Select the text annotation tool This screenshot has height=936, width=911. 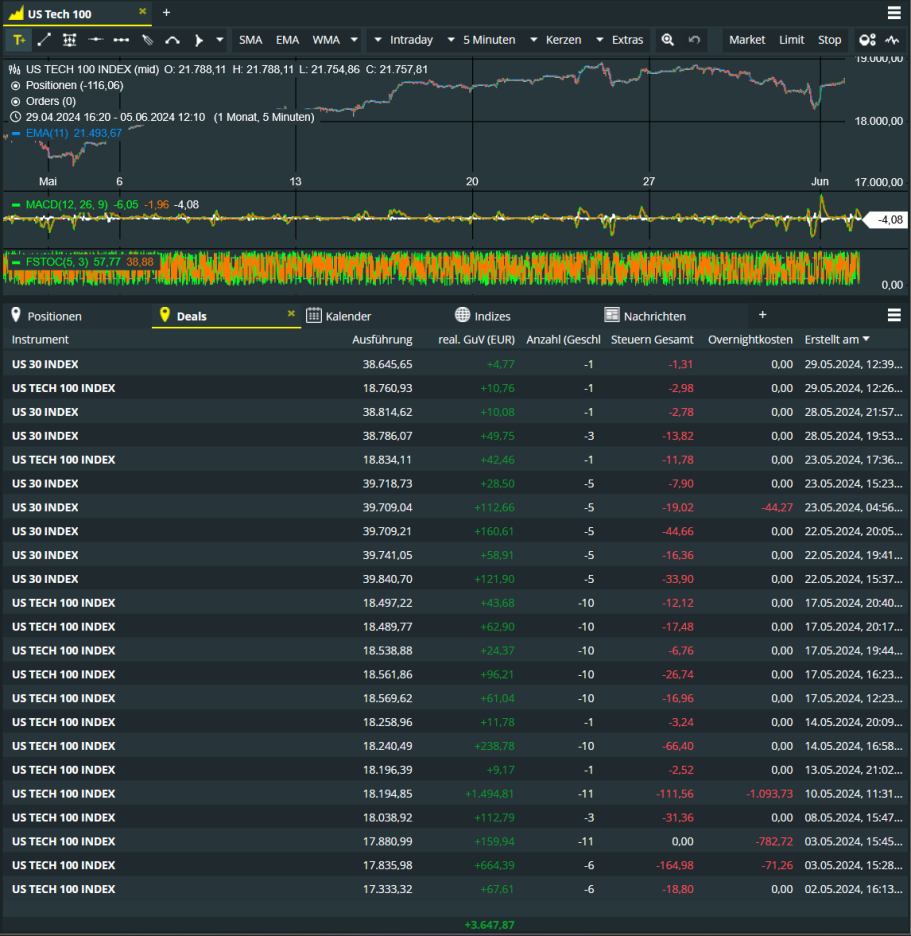click(x=19, y=40)
